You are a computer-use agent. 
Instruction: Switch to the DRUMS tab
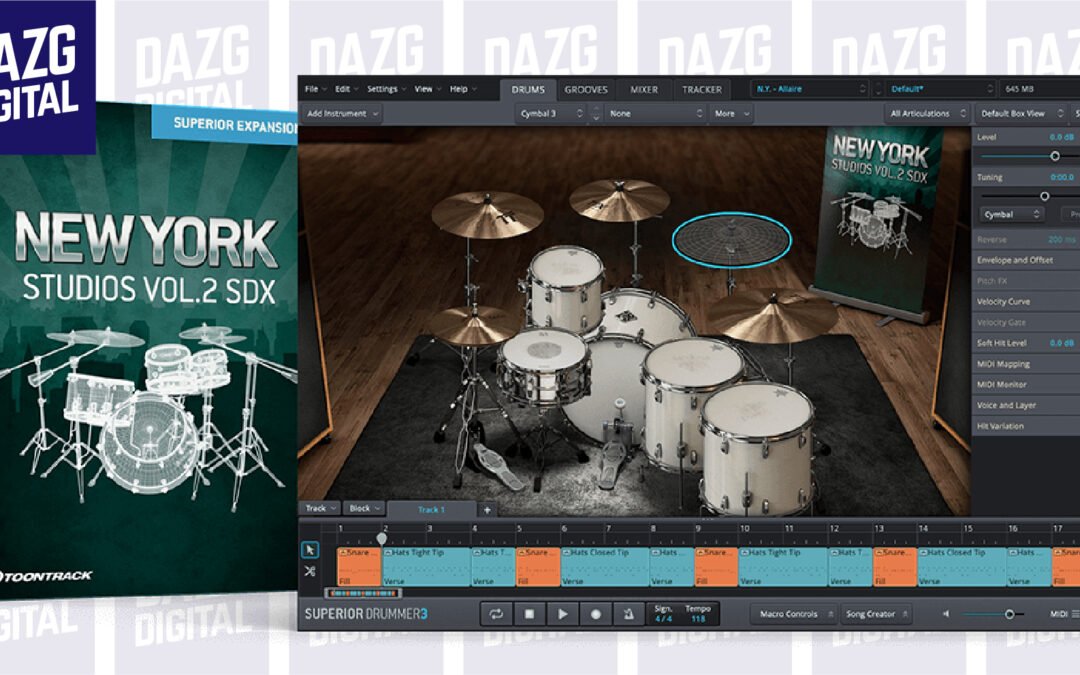point(528,90)
